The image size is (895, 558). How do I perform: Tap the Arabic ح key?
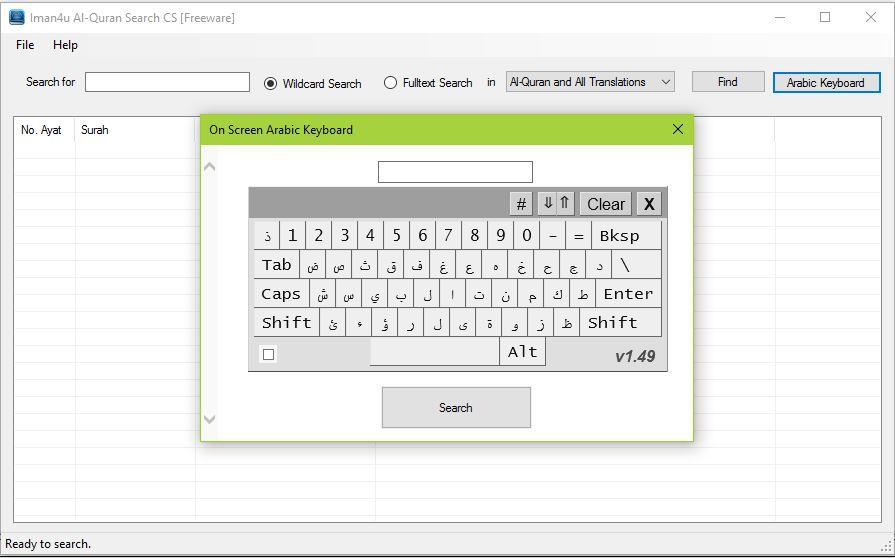(x=547, y=265)
